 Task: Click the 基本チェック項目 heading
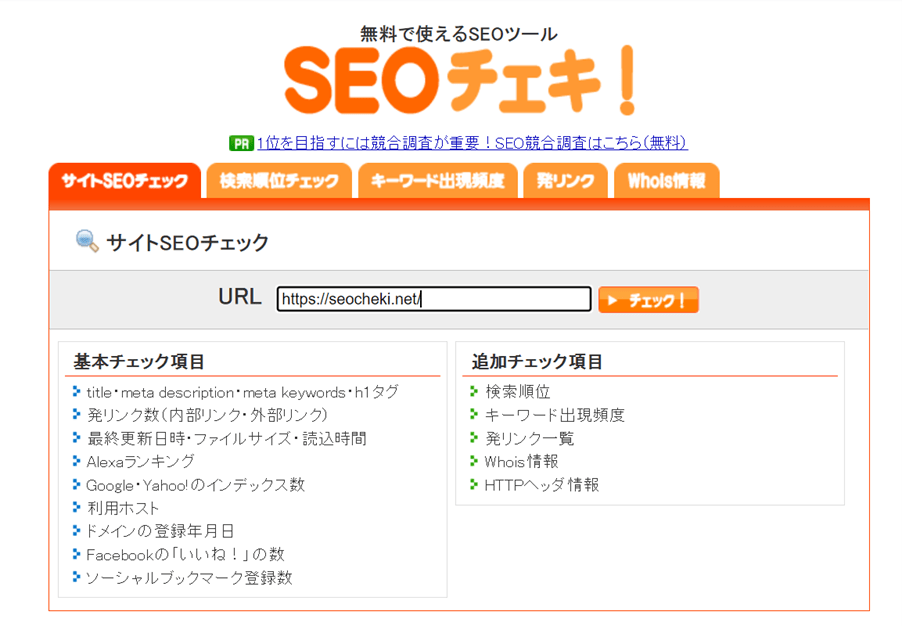tap(139, 361)
